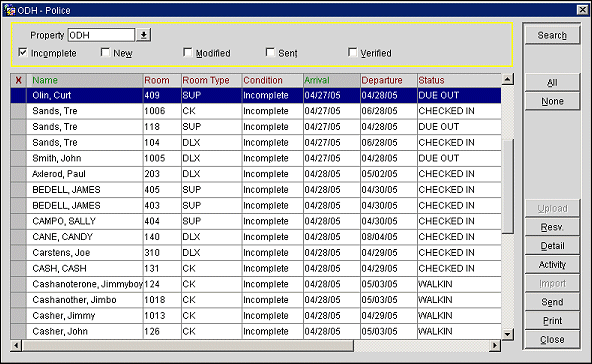The image size is (592, 364).
Task: Click the Search button
Action: [x=552, y=35]
